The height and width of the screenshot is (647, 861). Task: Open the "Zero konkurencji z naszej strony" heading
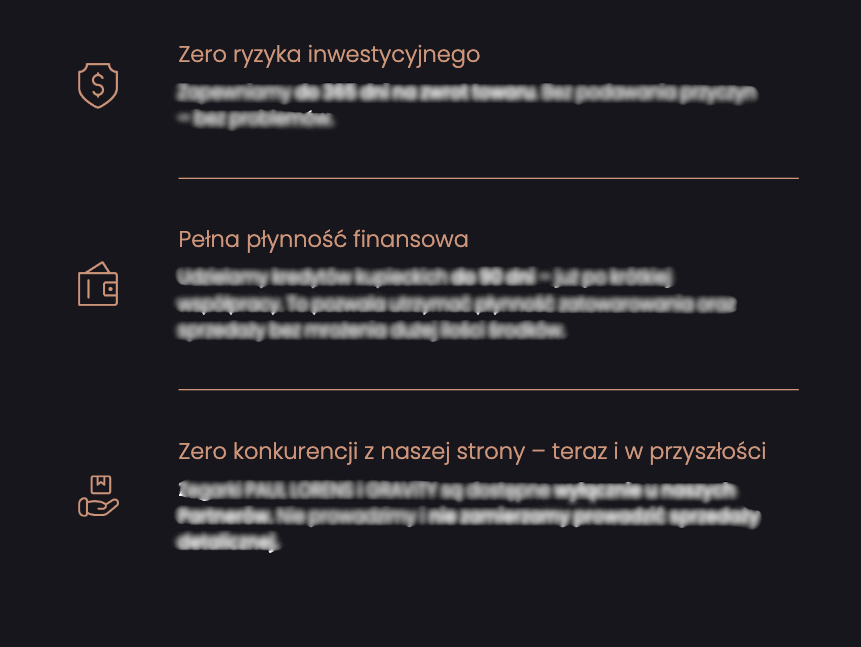point(472,452)
